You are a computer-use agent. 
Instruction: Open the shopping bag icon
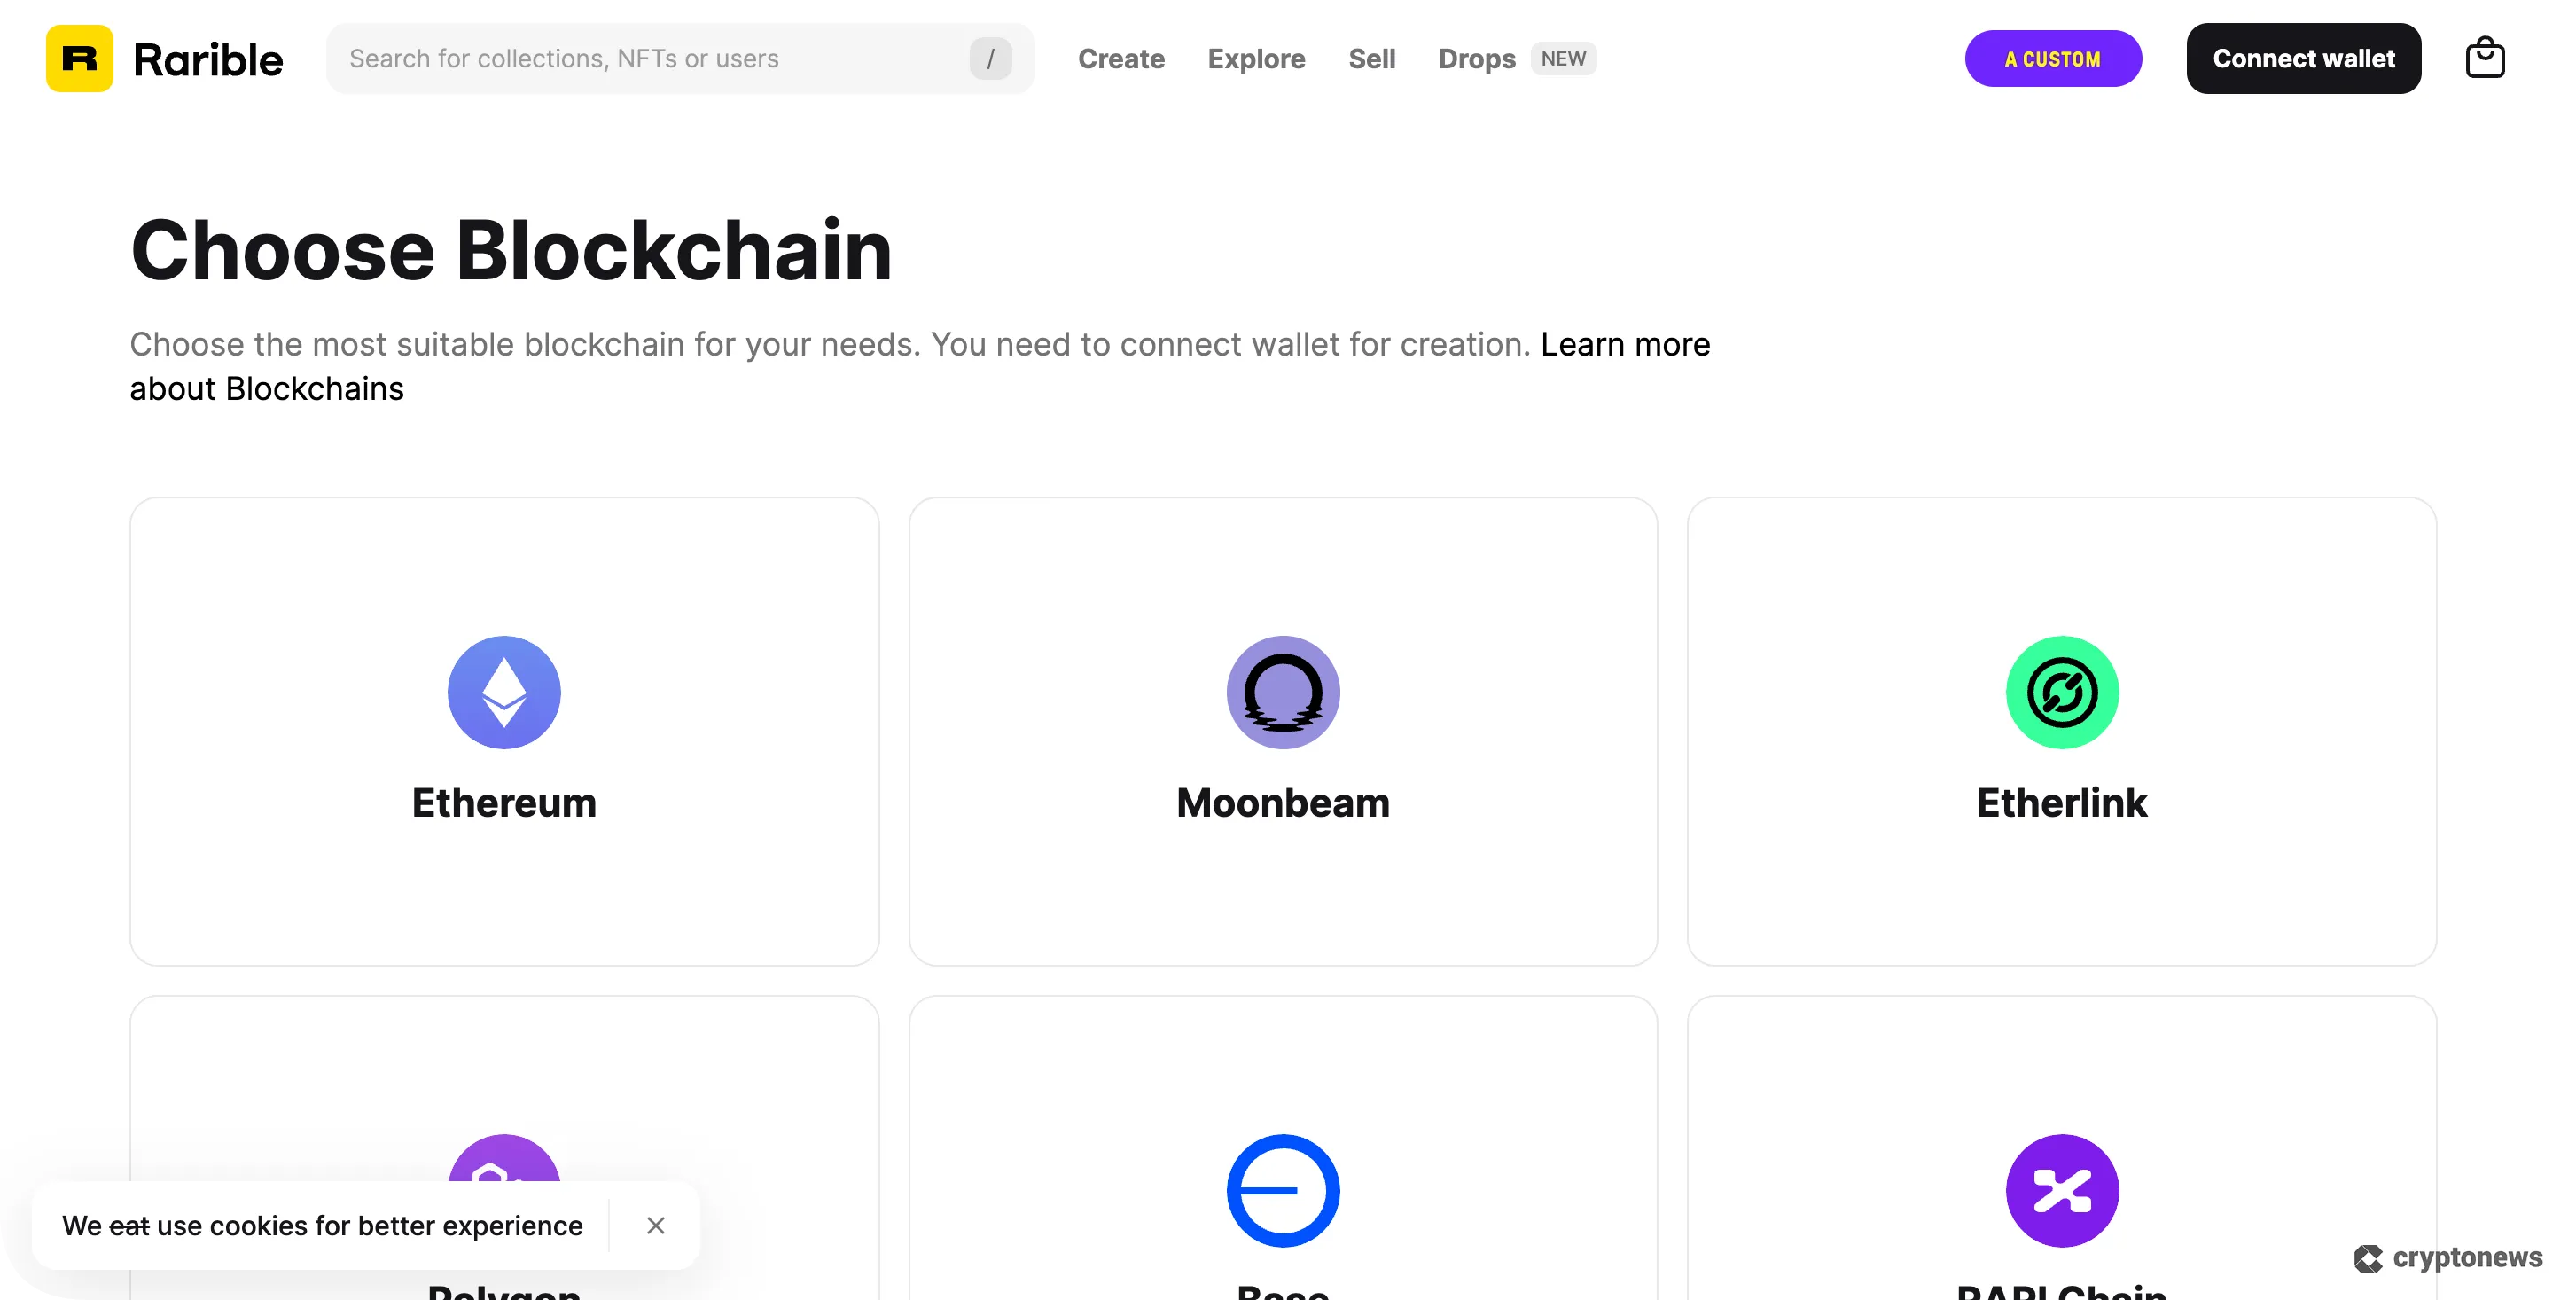tap(2487, 58)
